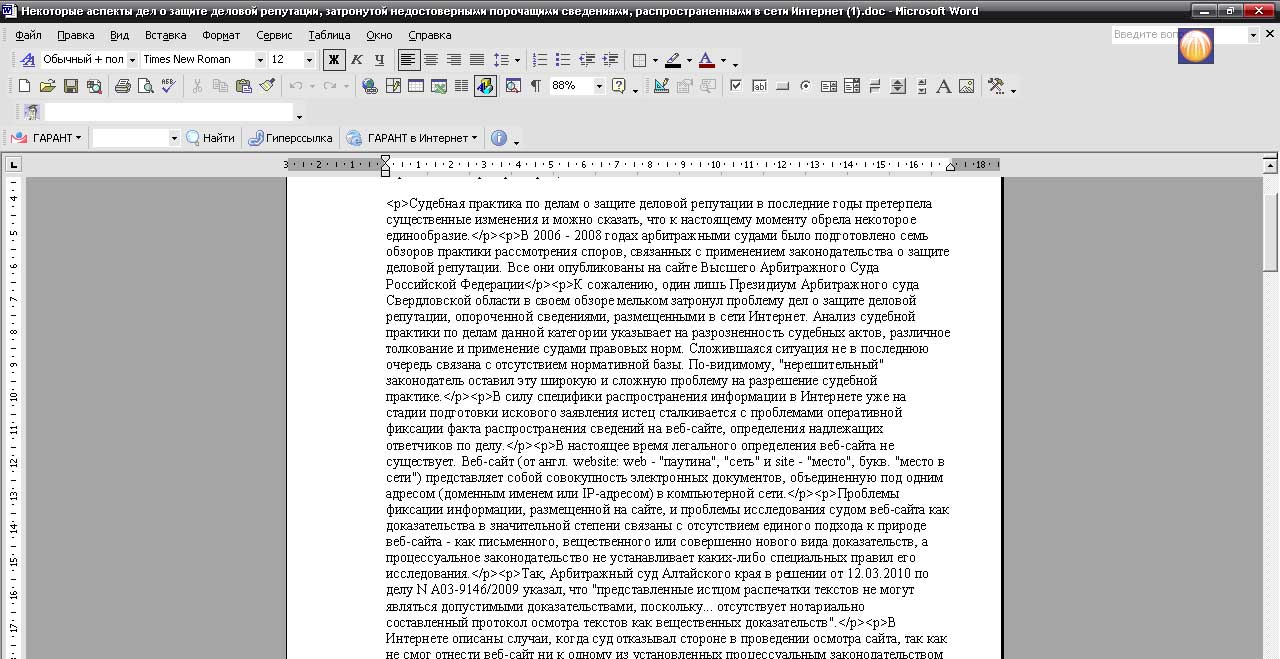The height and width of the screenshot is (659, 1280).
Task: Click the vertical scrollbar thumb
Action: pyautogui.click(x=1270, y=232)
